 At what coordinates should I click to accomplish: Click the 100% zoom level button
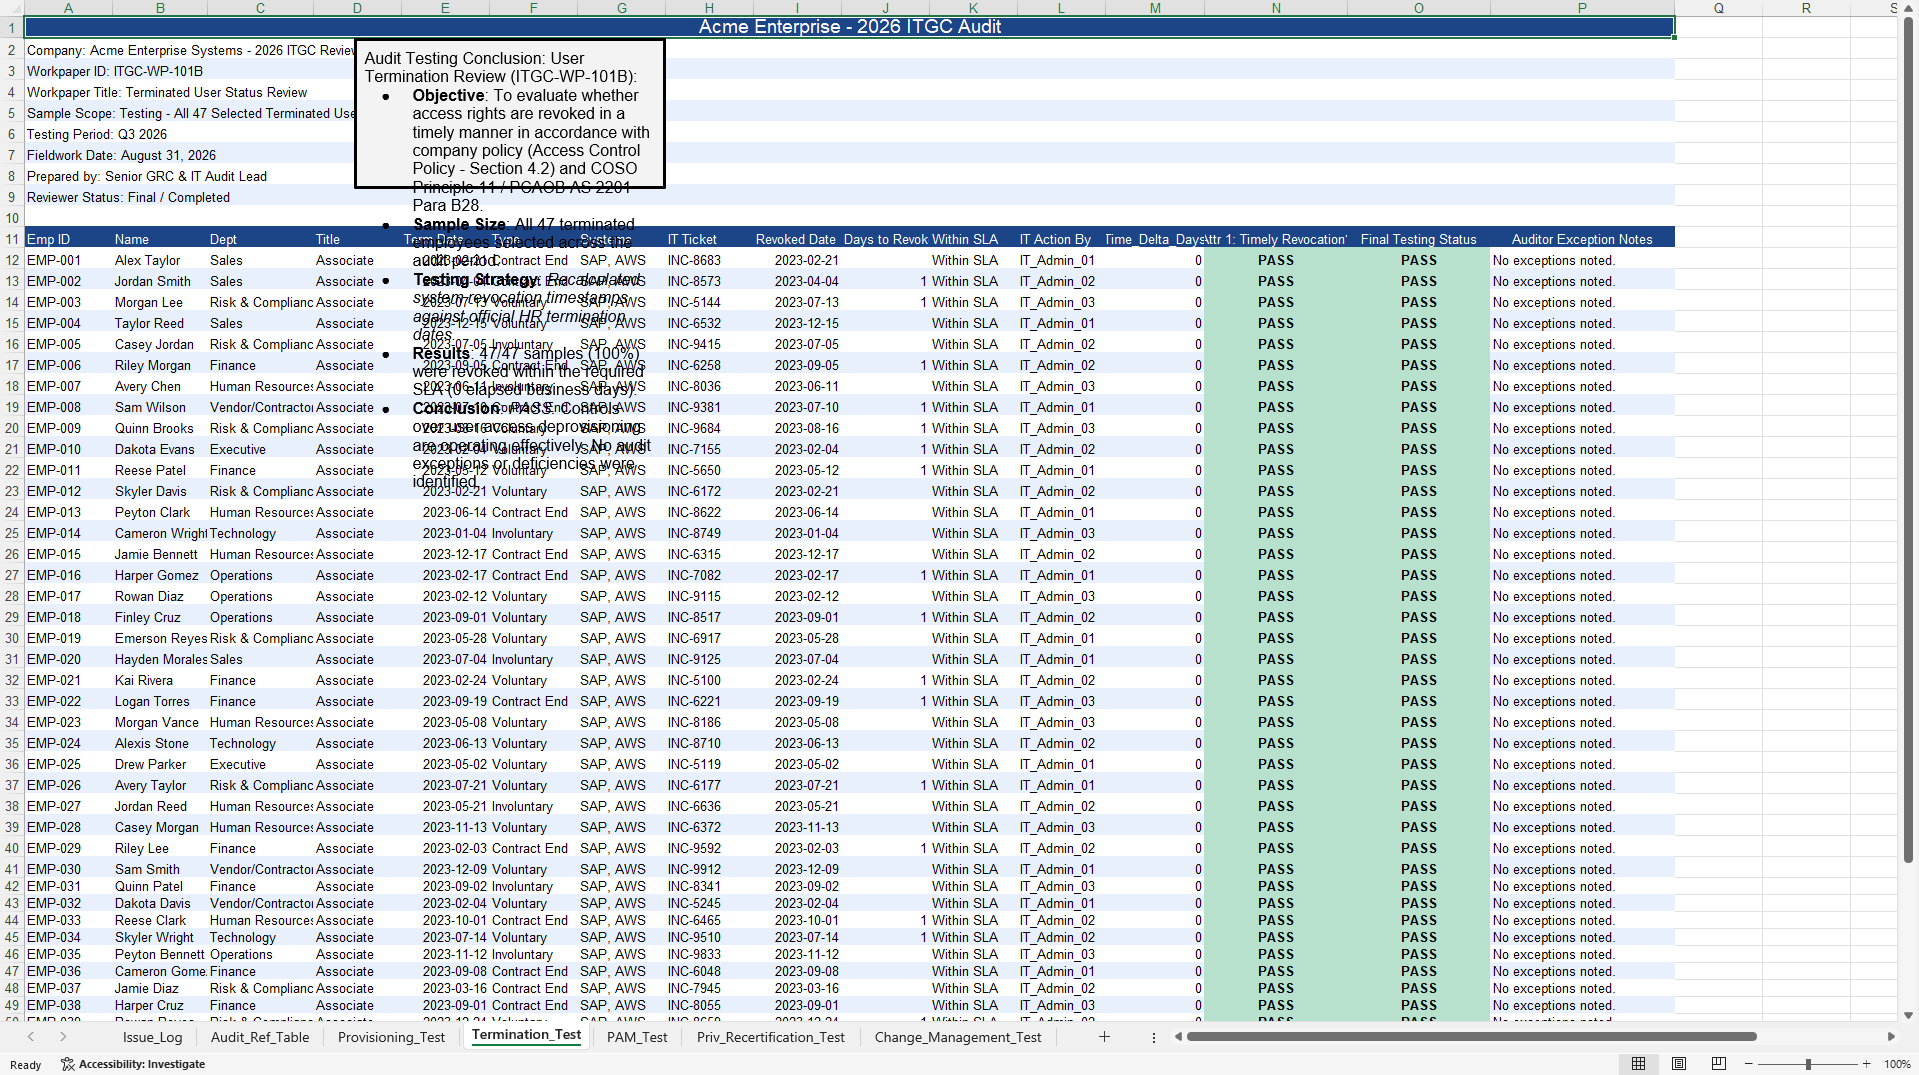1897,1064
